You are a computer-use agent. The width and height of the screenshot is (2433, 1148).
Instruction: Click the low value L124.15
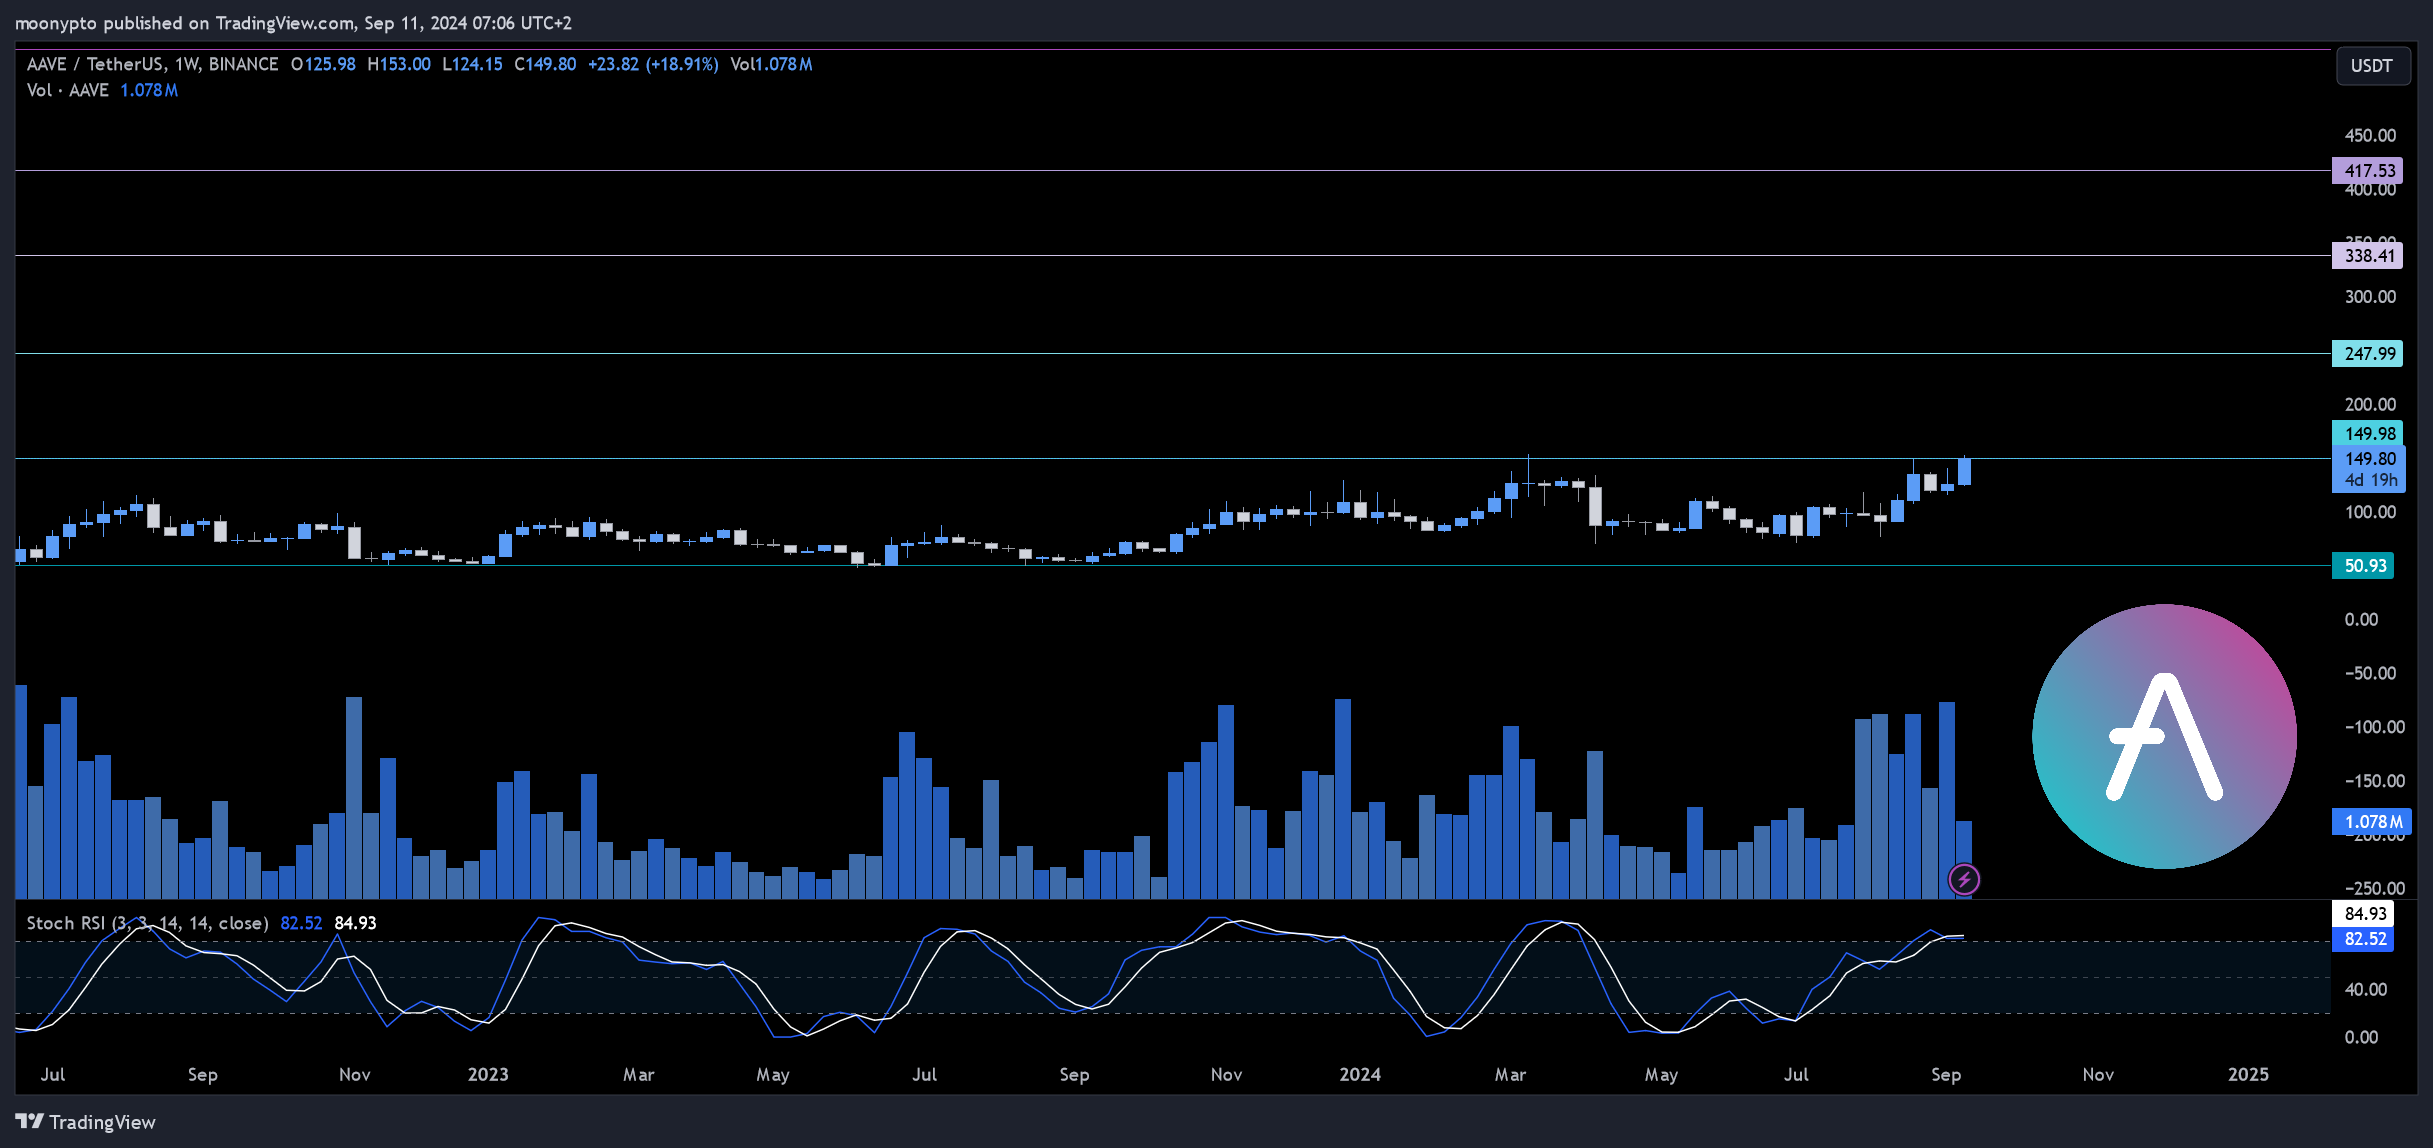(x=472, y=64)
